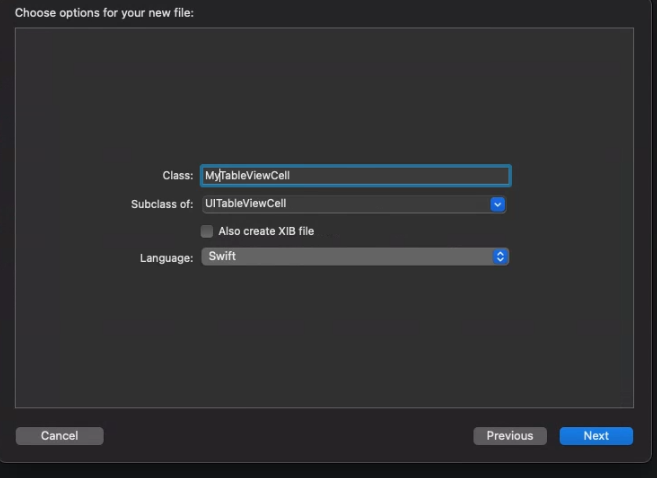The height and width of the screenshot is (478, 657).
Task: Click the Language stepper arrows icon
Action: 500,256
